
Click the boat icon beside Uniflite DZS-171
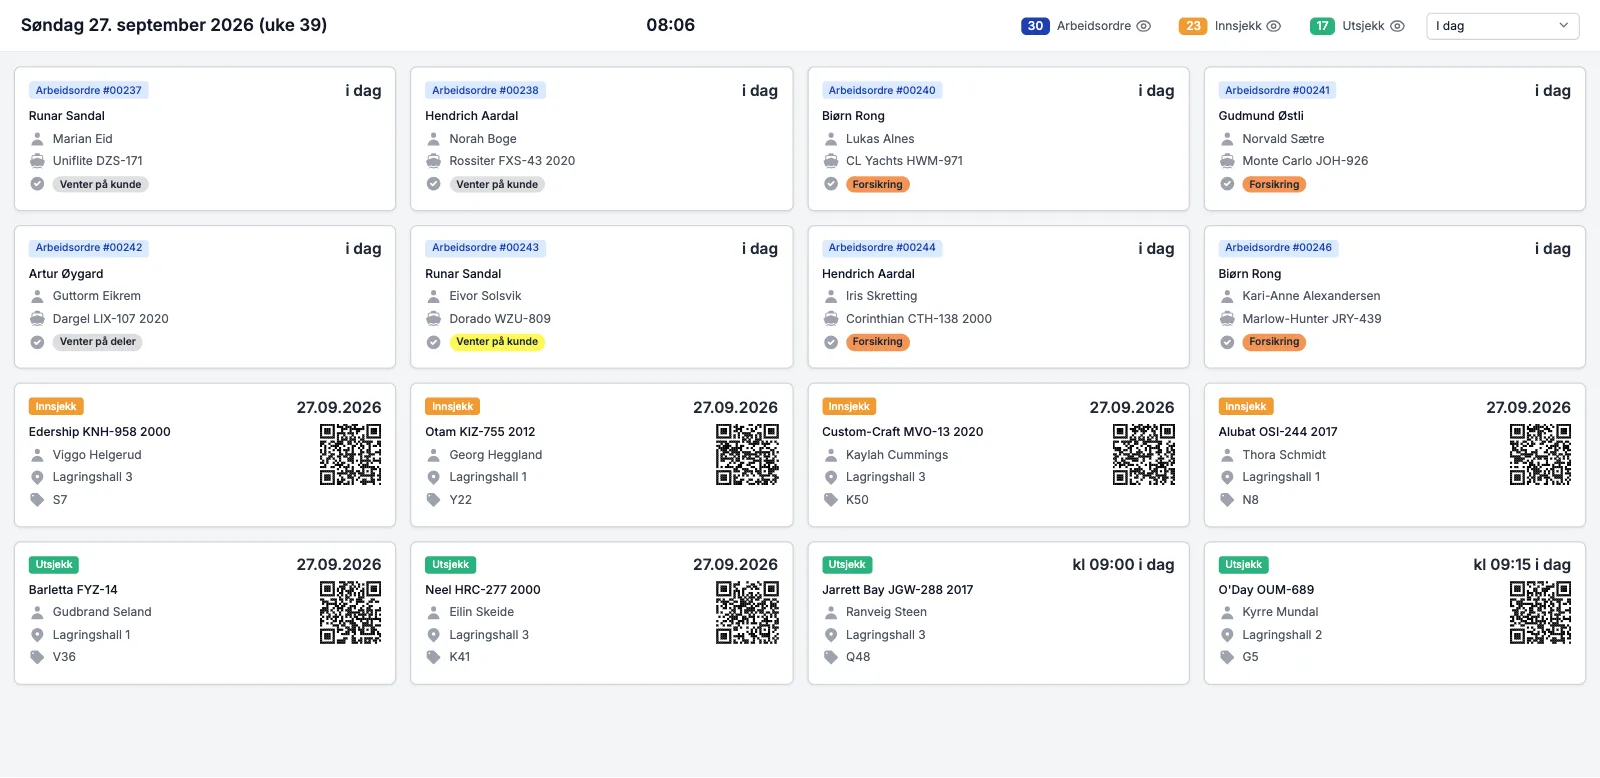(37, 161)
